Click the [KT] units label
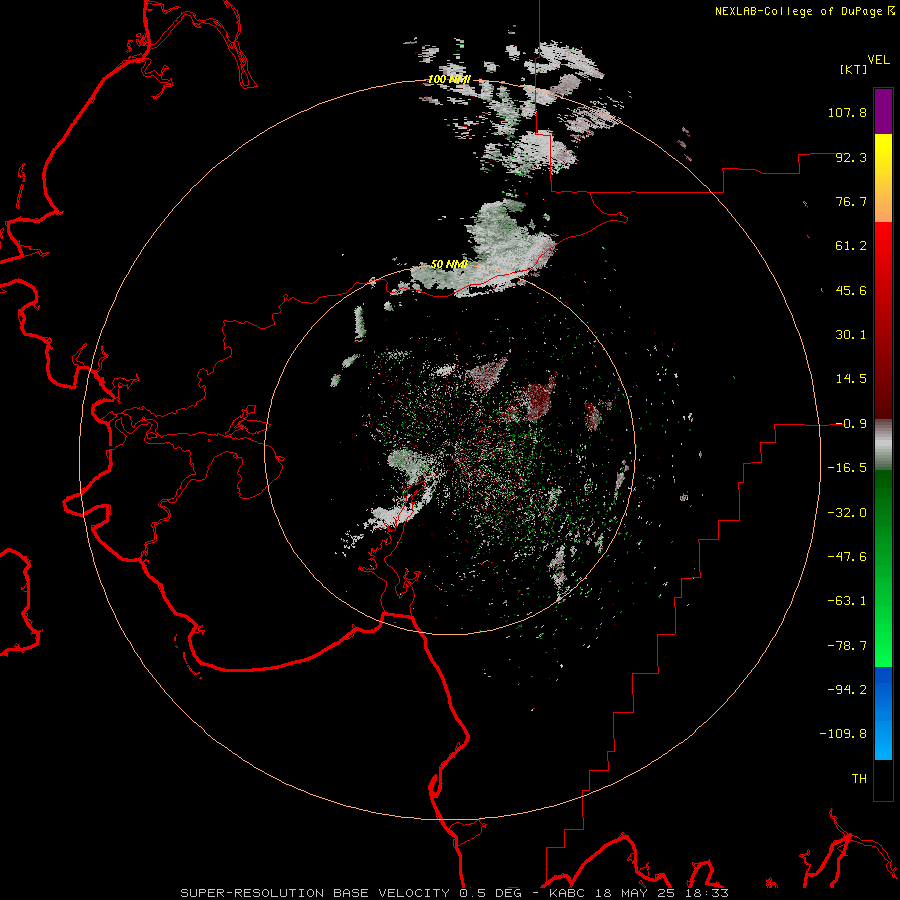Screen dimensions: 900x900 854,69
